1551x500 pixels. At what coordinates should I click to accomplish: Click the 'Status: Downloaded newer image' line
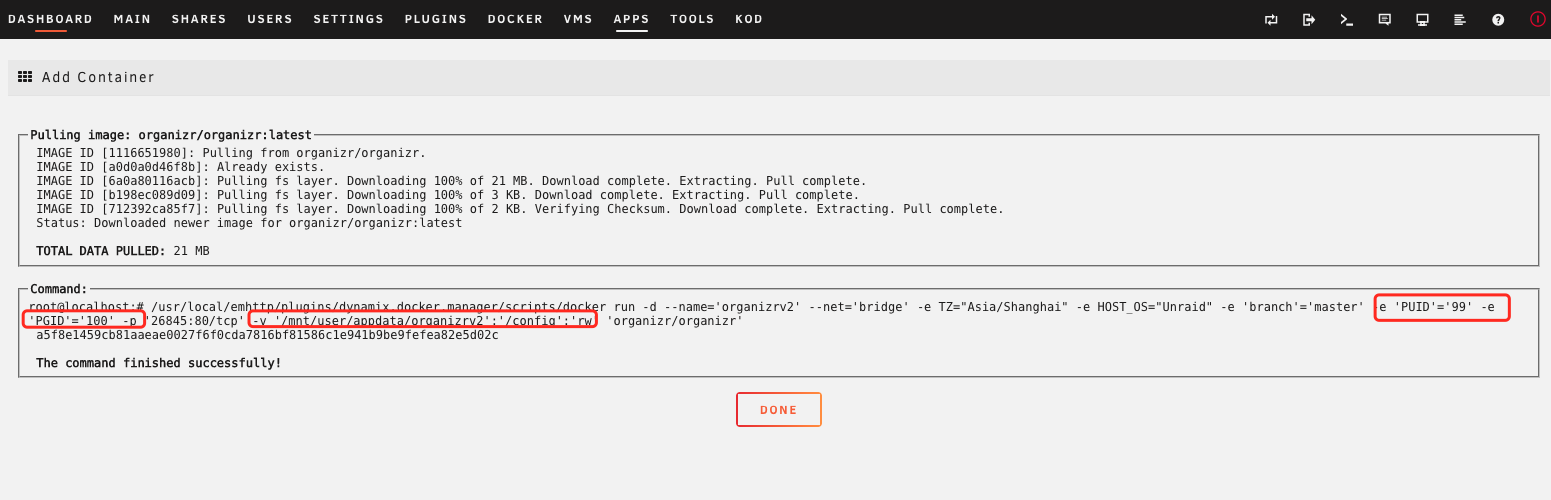point(249,223)
